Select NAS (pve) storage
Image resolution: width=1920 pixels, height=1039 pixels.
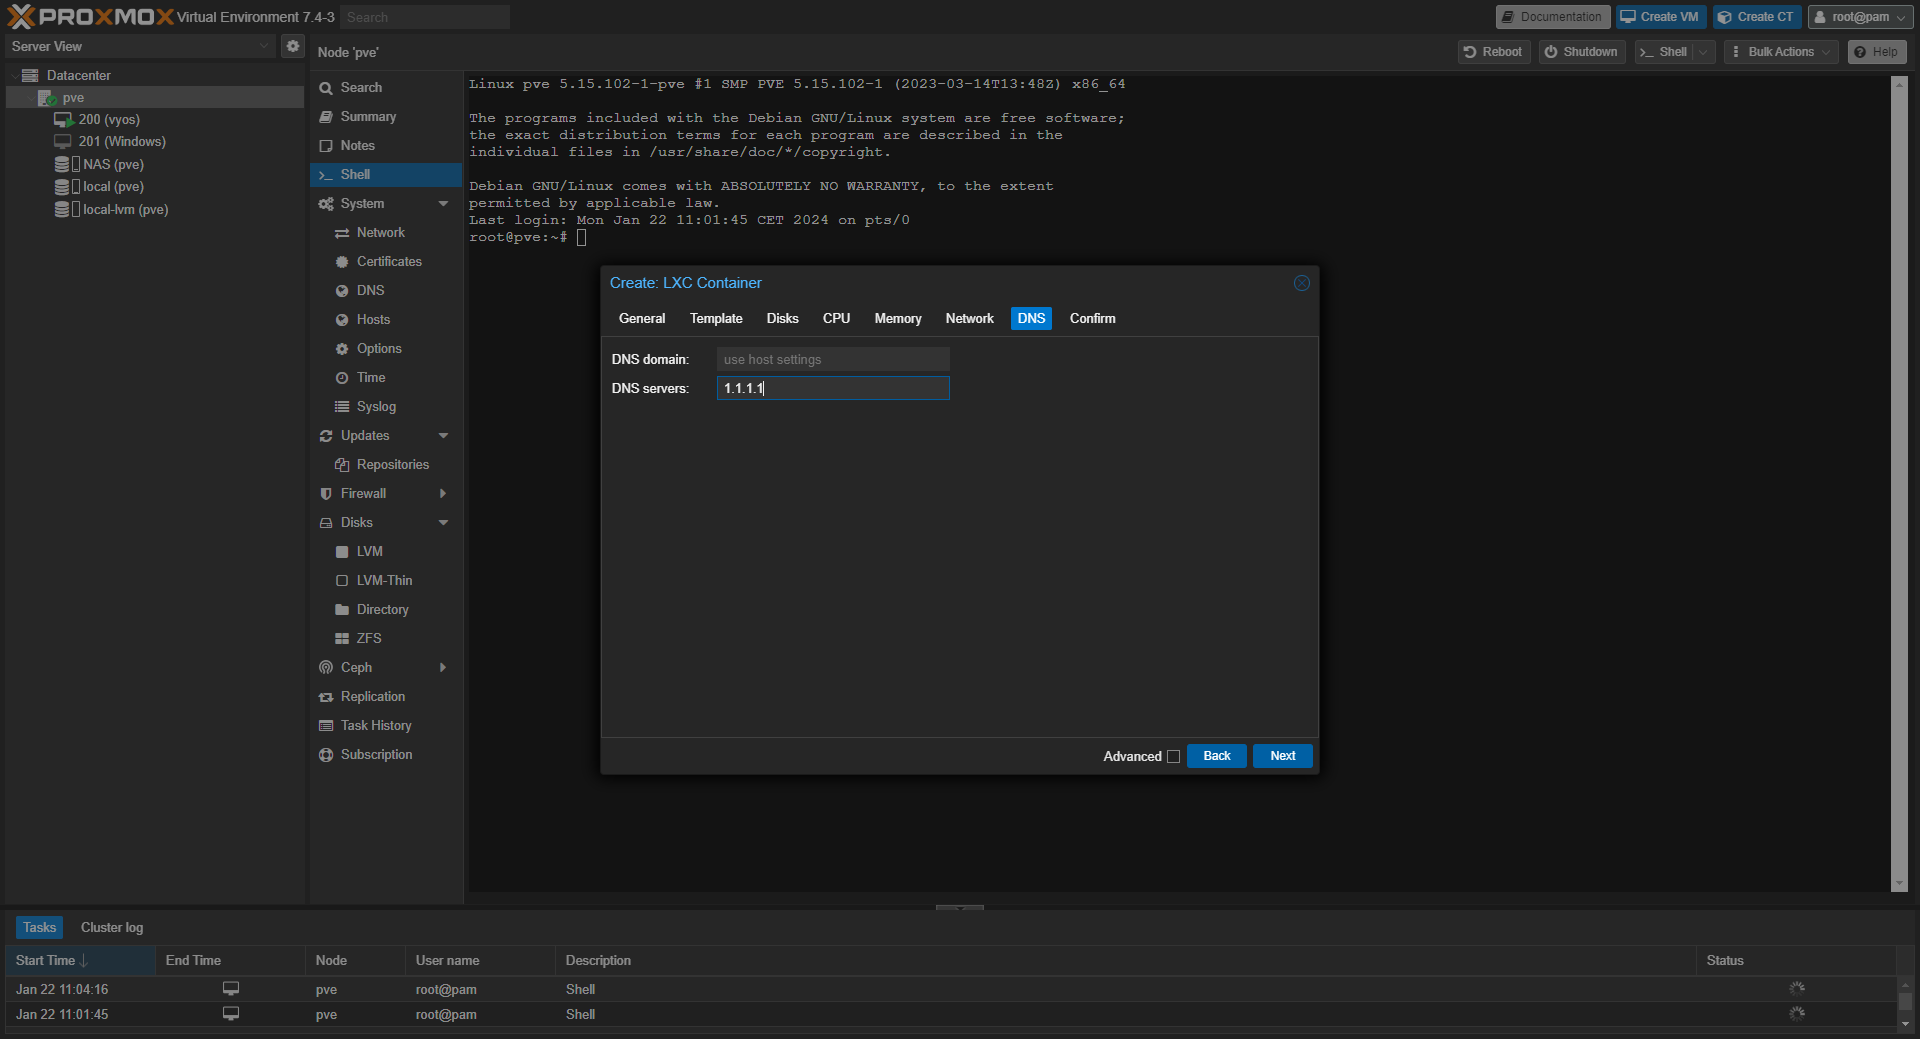pos(113,164)
